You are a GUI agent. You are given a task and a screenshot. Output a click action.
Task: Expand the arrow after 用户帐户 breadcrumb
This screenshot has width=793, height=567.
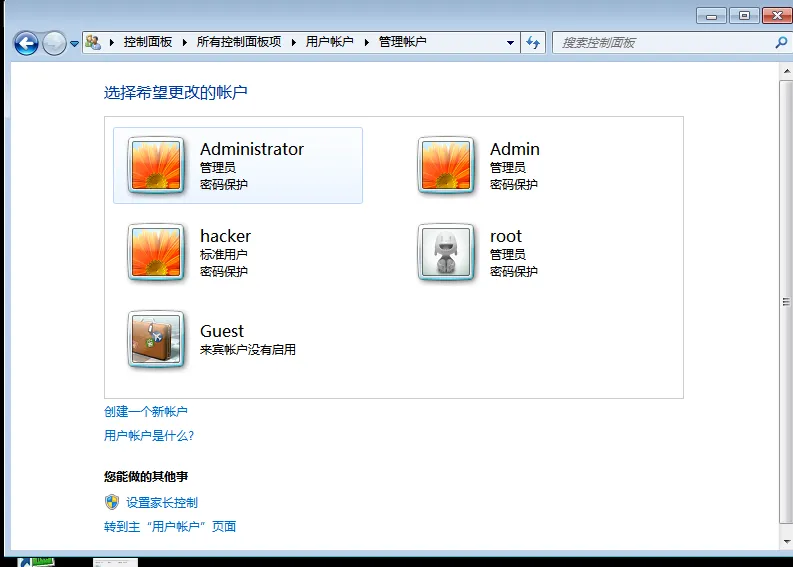coord(367,42)
